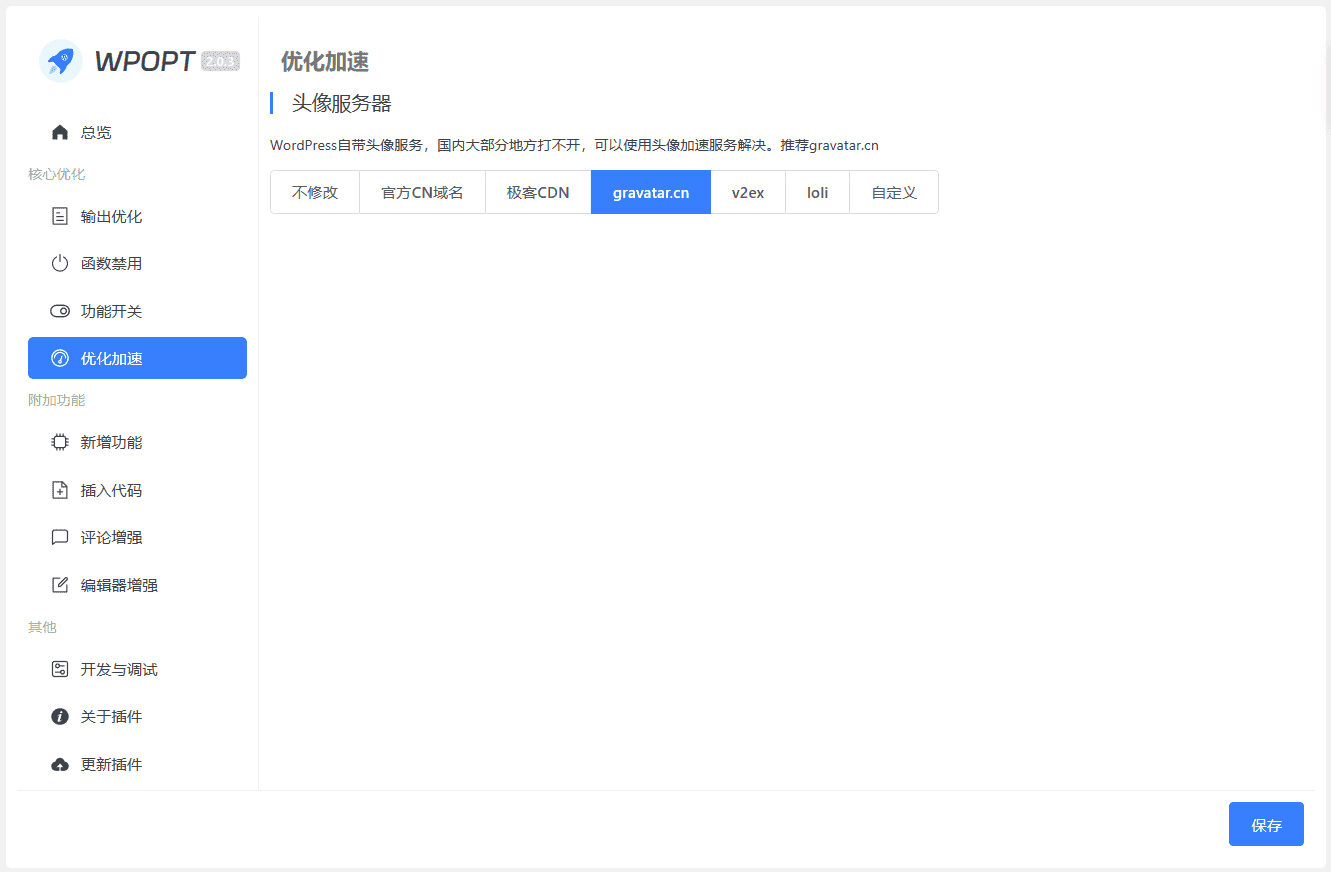Image resolution: width=1331 pixels, height=872 pixels.
Task: Select the 总览 home icon
Action: pyautogui.click(x=60, y=131)
